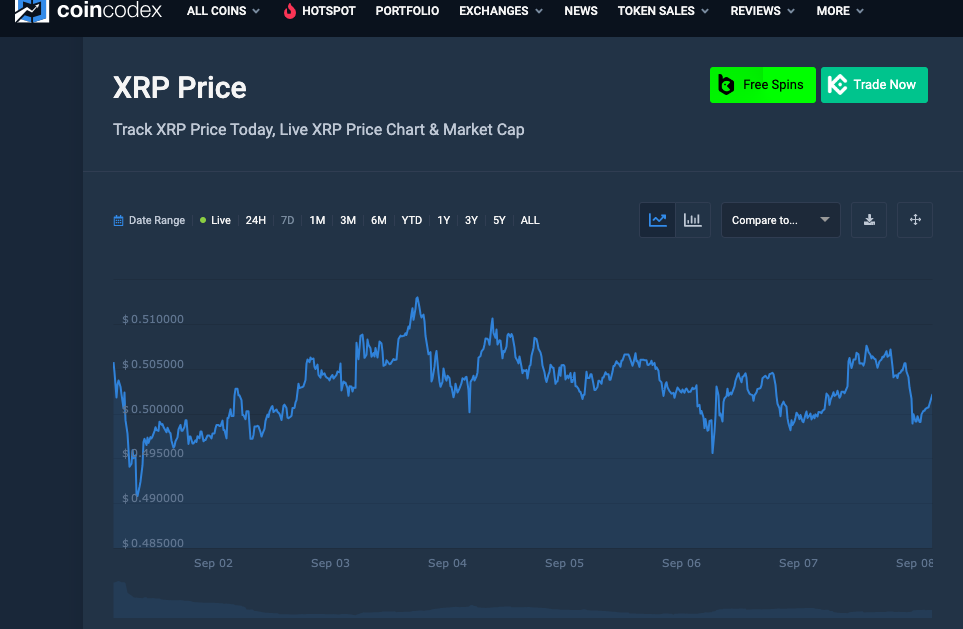Select the 3M time range

pos(348,221)
